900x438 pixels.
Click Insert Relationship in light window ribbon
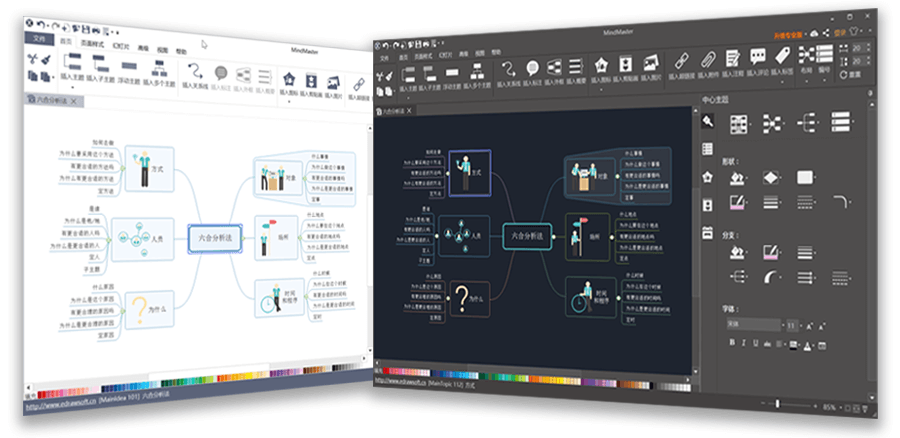(x=195, y=75)
